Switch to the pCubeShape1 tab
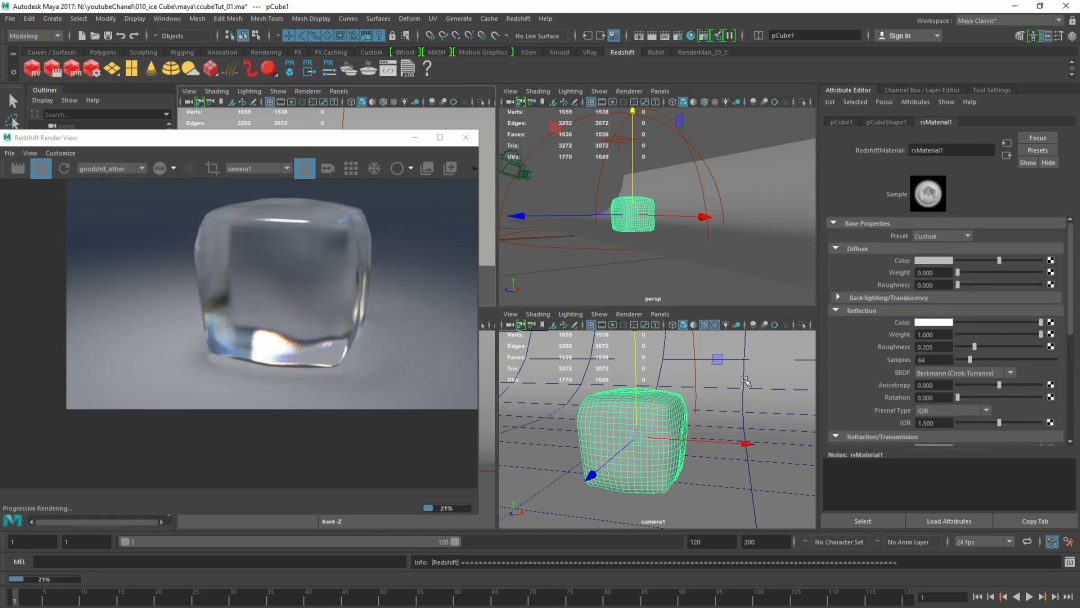Viewport: 1080px width, 608px height. click(x=886, y=122)
